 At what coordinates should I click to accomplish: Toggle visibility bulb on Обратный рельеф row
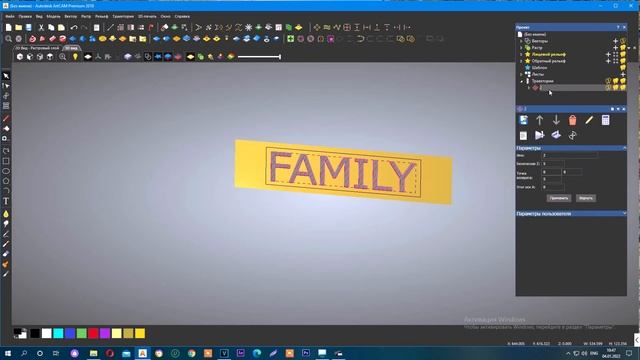pos(623,61)
